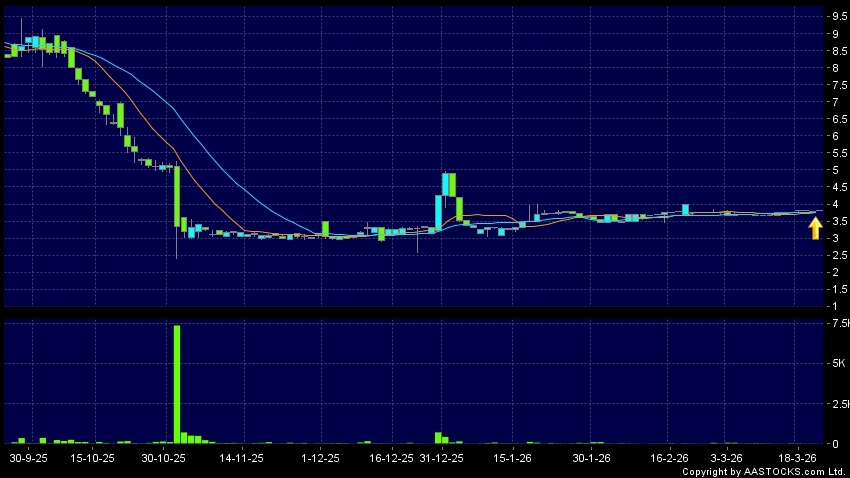
Task: Click the green candlestick near 1-12-25
Action: click(326, 229)
